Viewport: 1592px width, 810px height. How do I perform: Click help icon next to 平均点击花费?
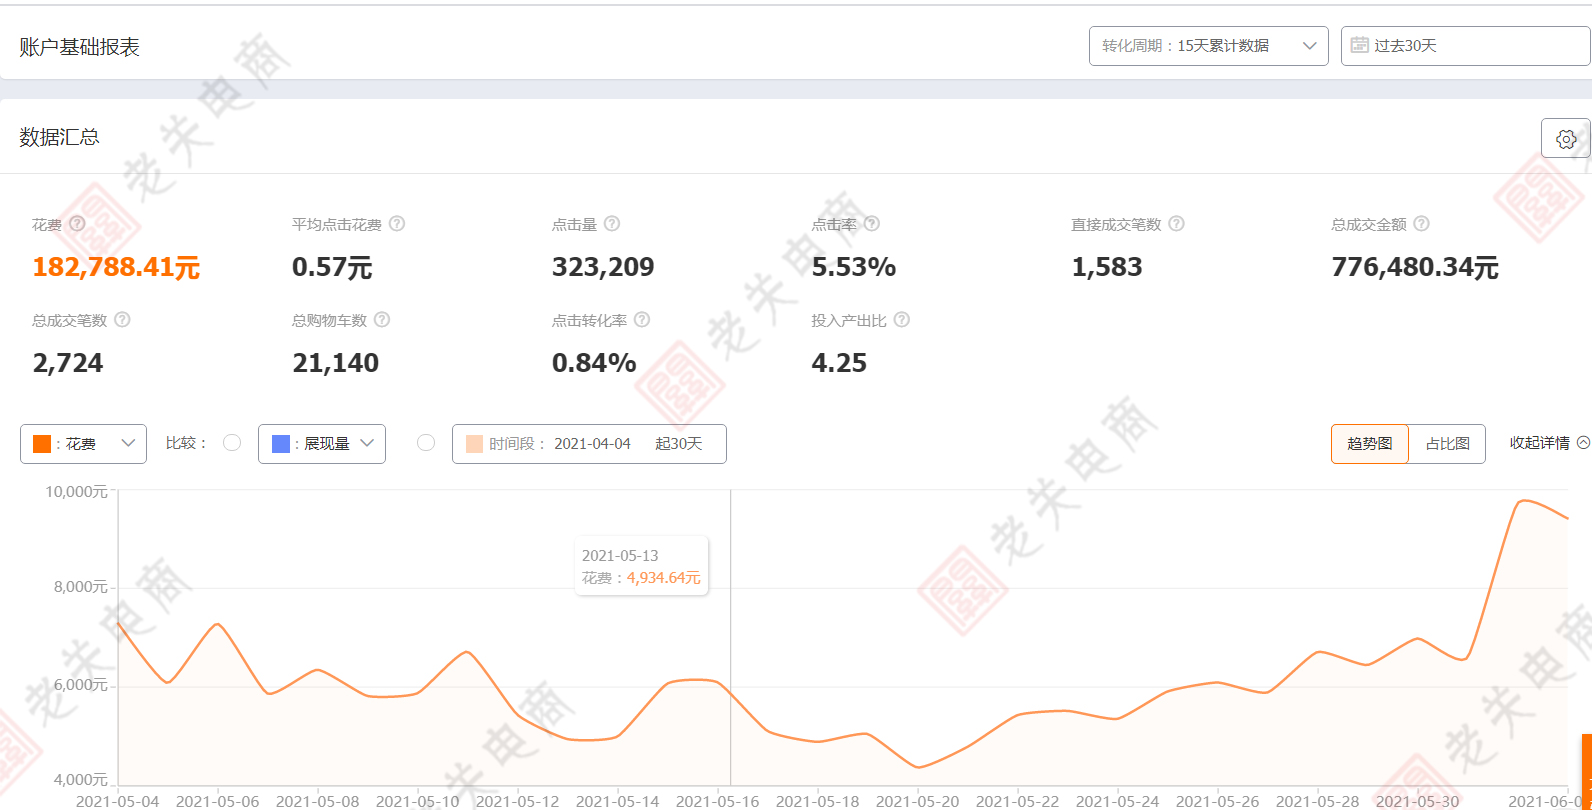[x=397, y=224]
